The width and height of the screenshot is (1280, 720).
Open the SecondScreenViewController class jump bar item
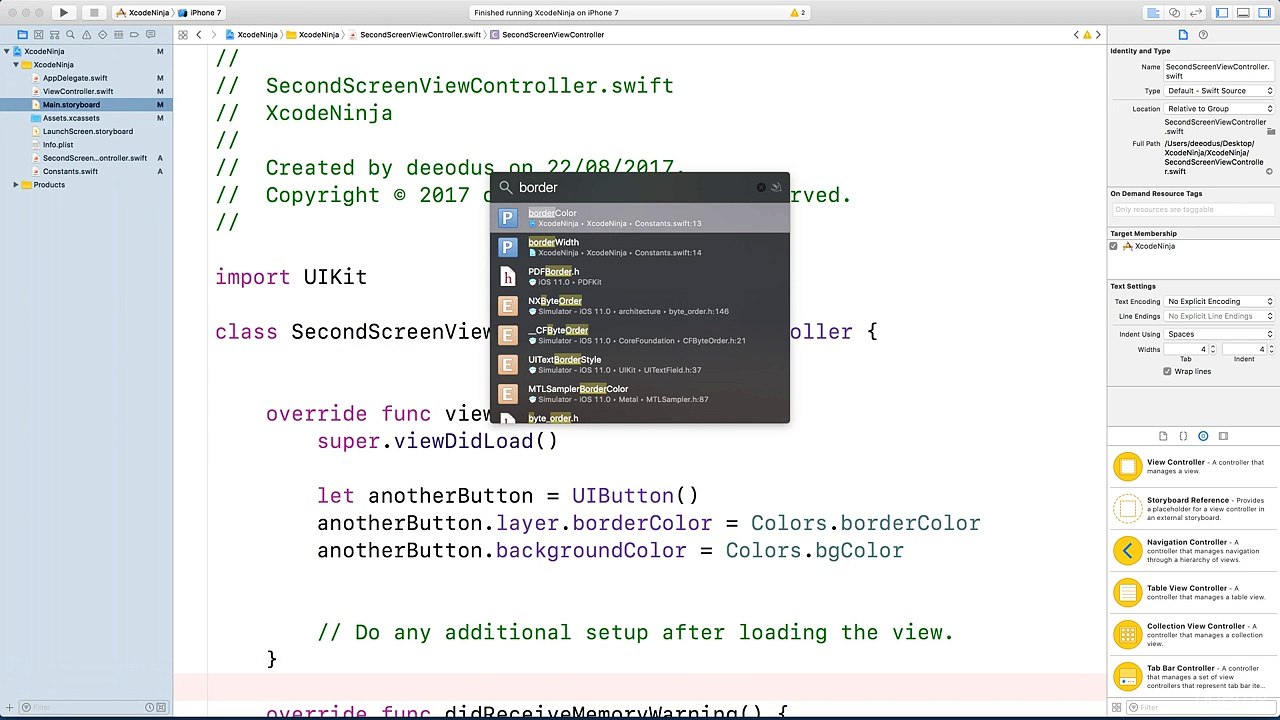[x=547, y=35]
